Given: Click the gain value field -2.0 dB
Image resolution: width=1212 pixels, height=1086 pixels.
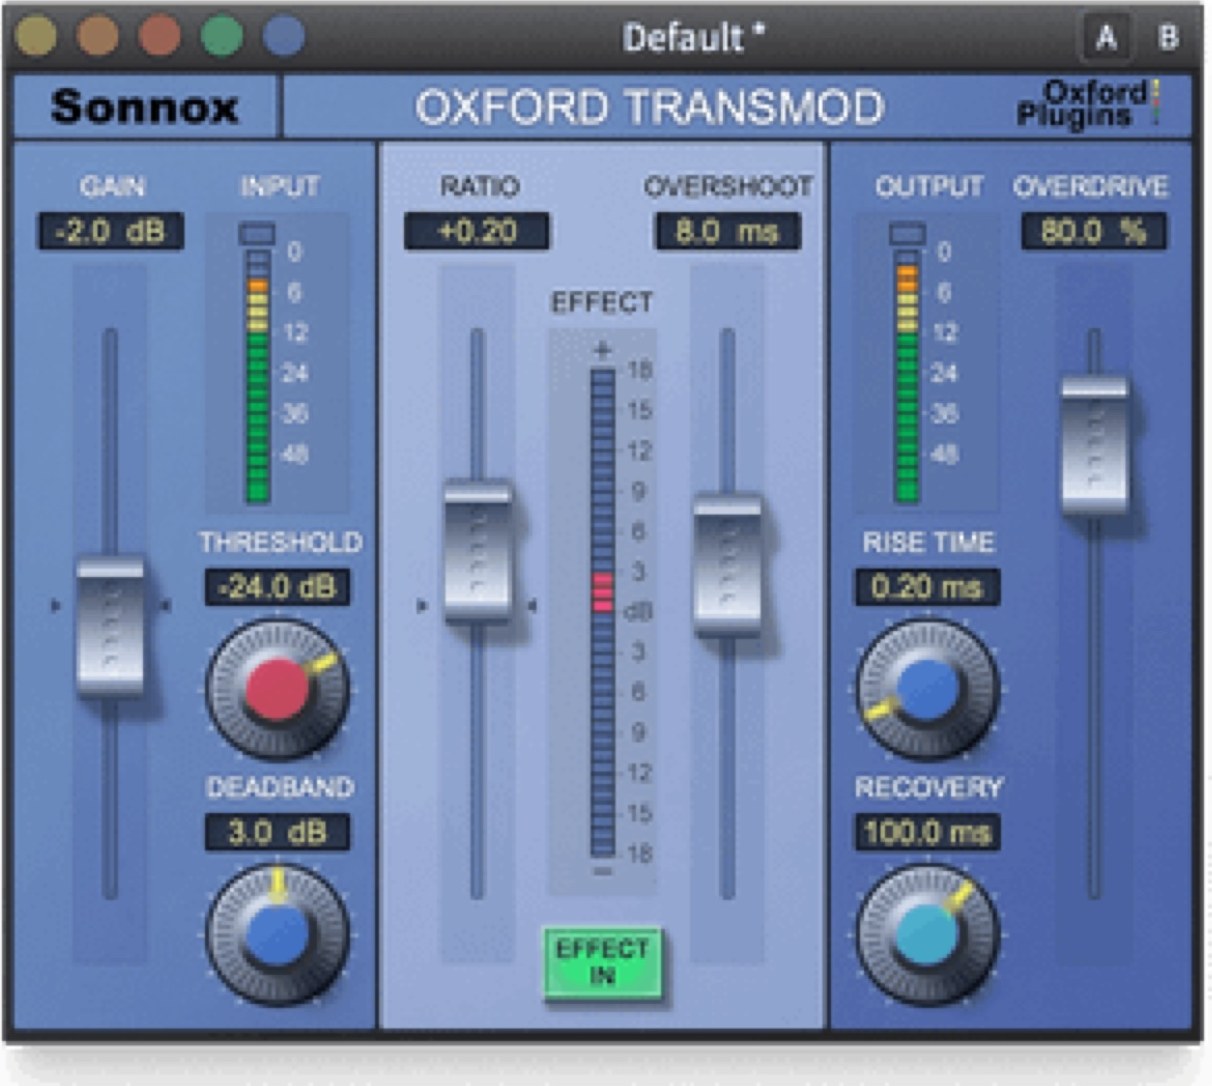Looking at the screenshot, I should [110, 231].
